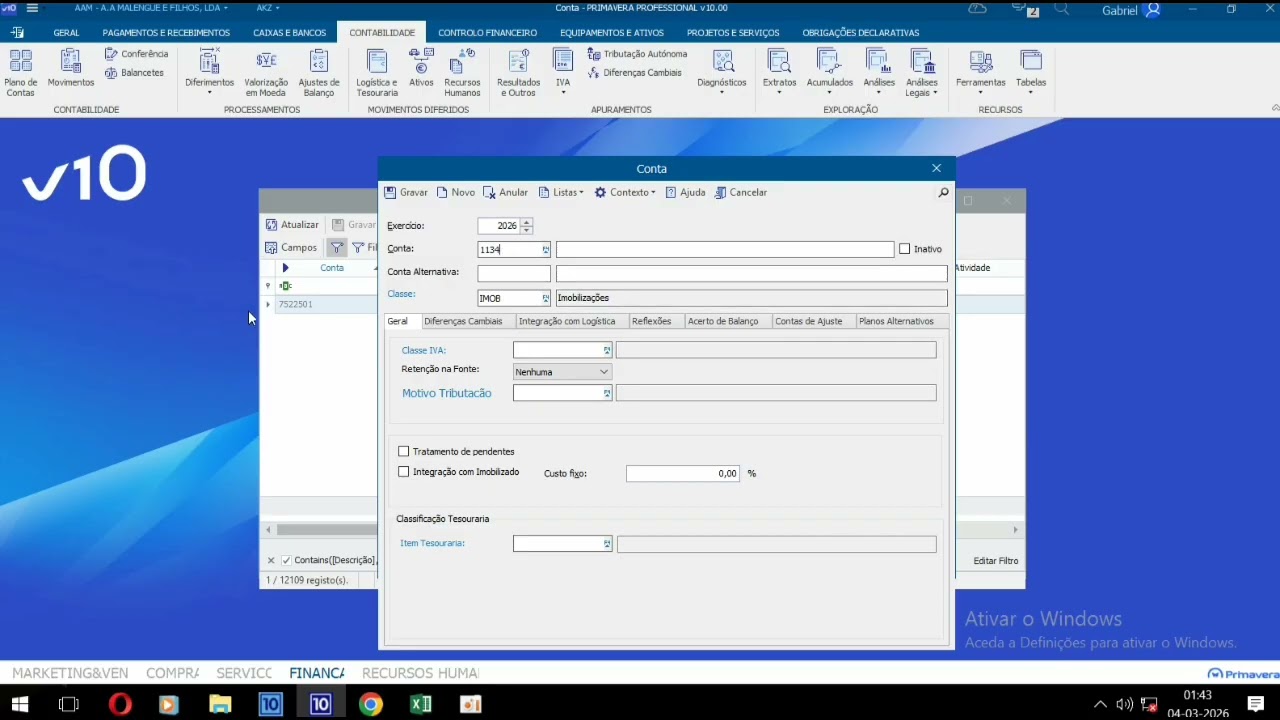Open Ajustes de Balanço tool

tap(319, 72)
